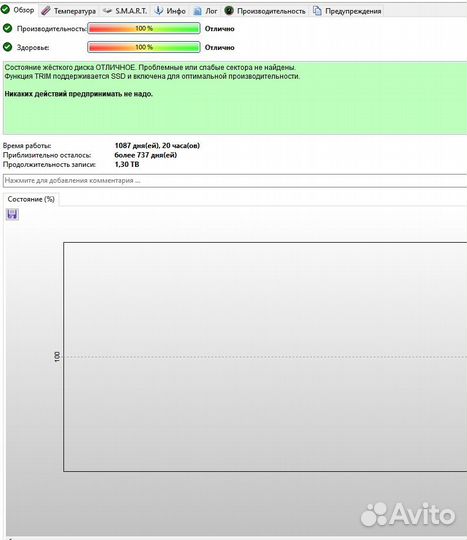Click the Производительность 100 % progress bar
This screenshot has width=467, height=540.
(x=144, y=28)
